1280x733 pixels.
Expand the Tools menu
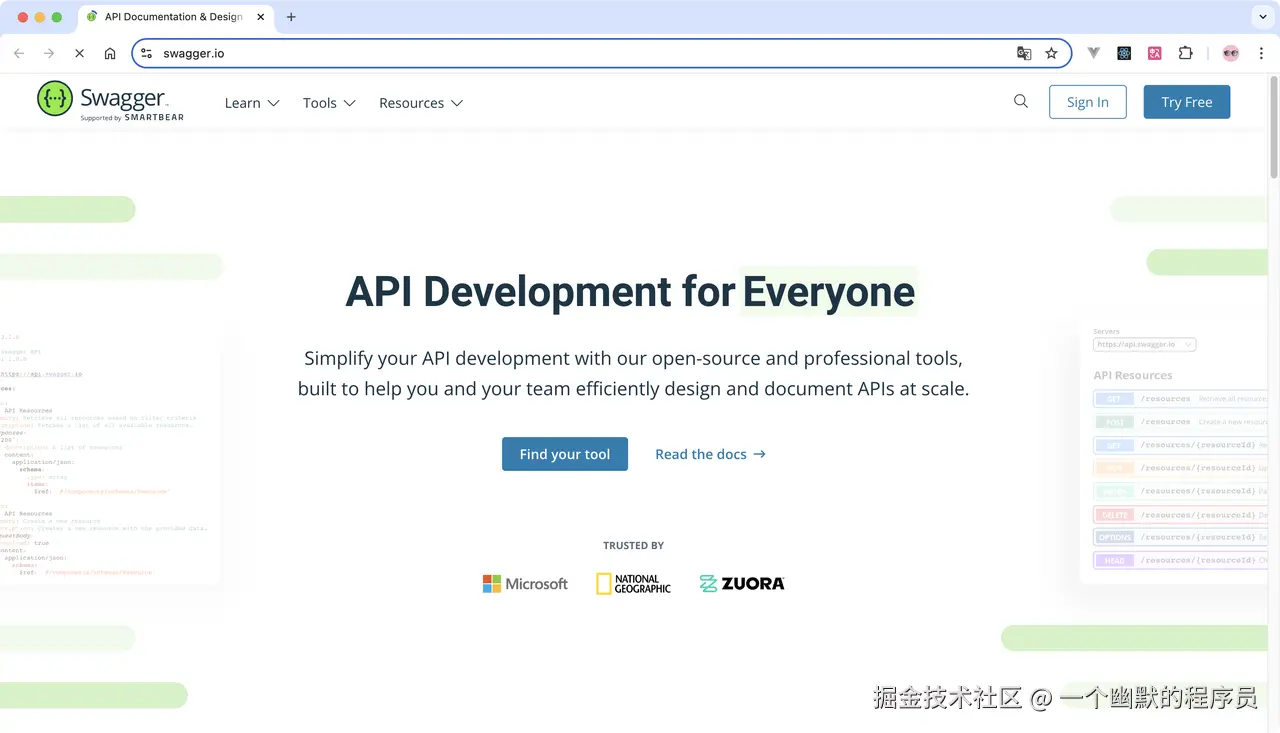(x=329, y=103)
